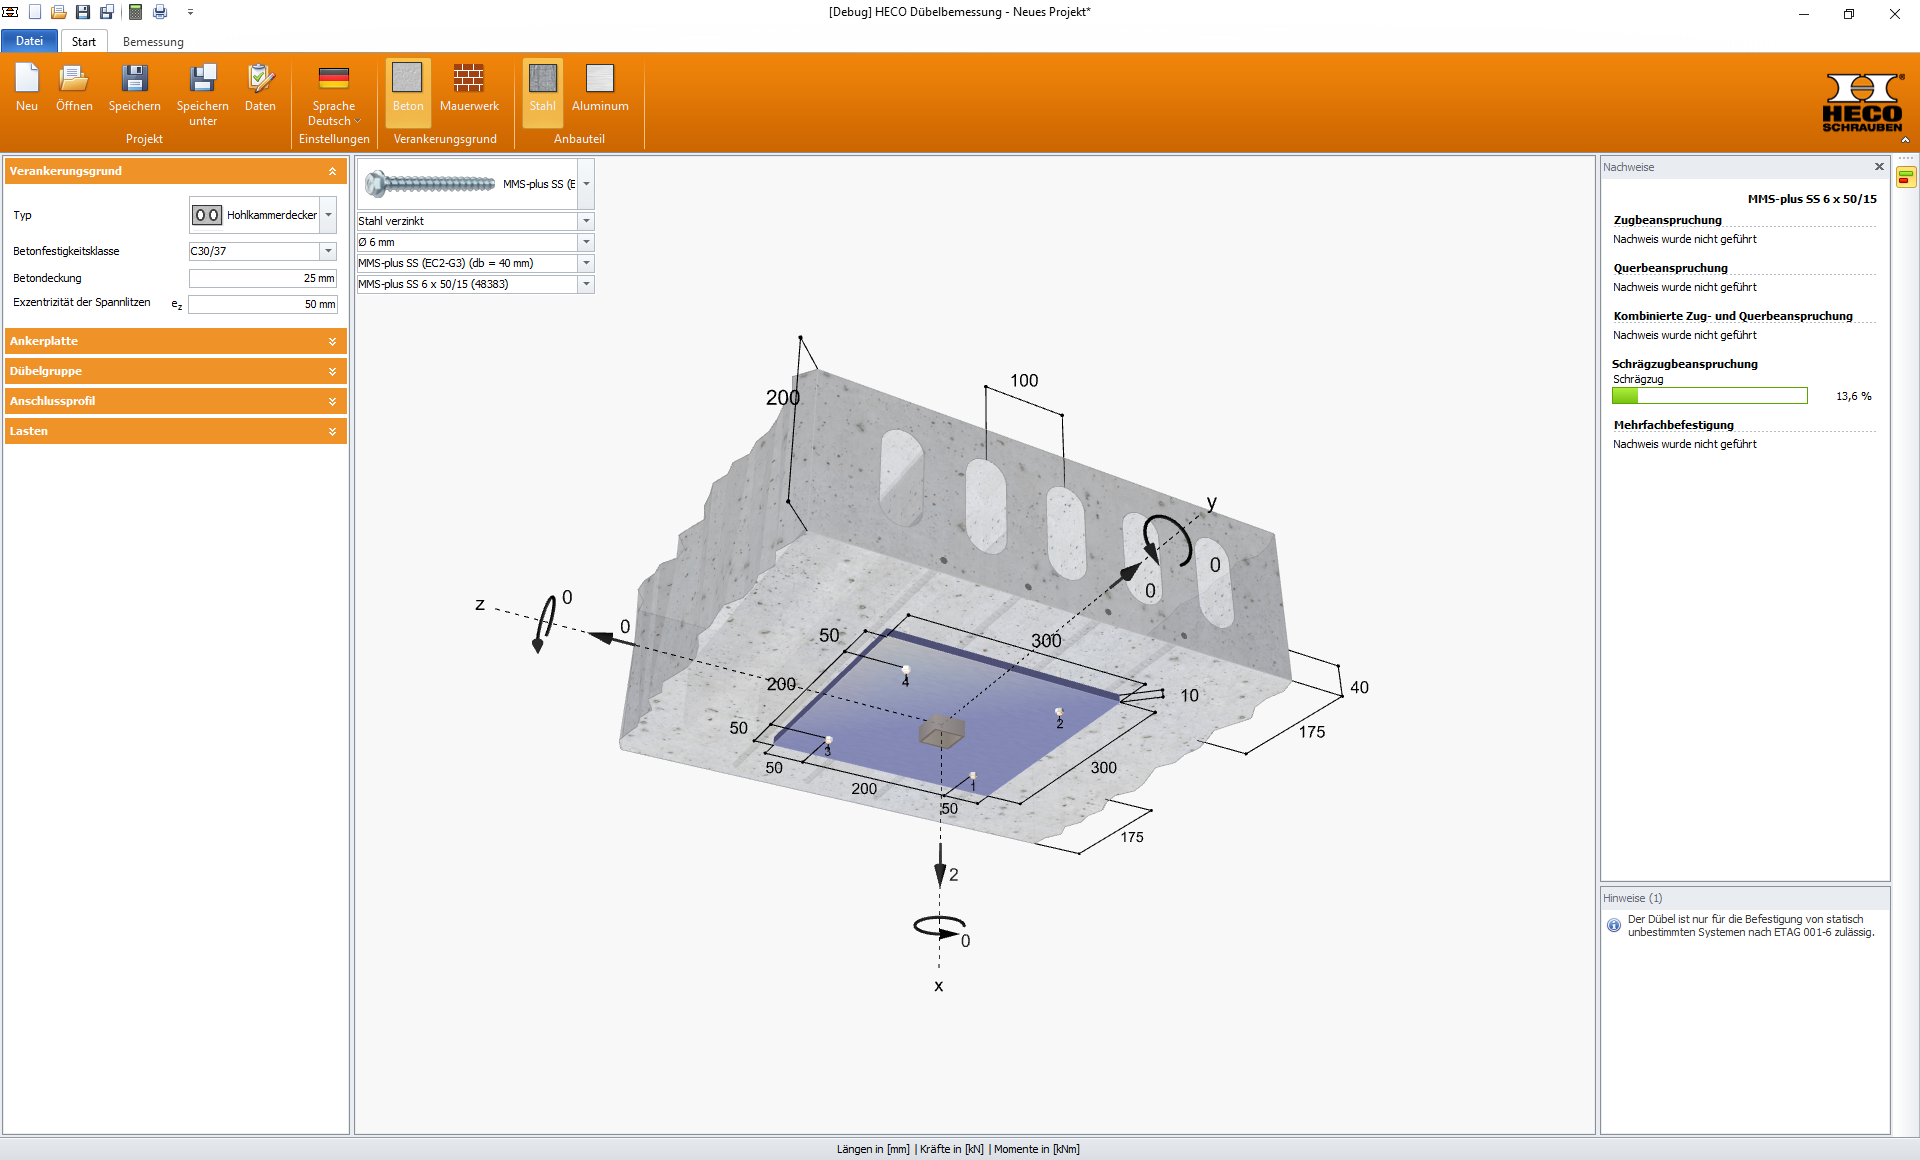Image resolution: width=1920 pixels, height=1160 pixels.
Task: Click info icon in Hinweise panel
Action: (1613, 925)
